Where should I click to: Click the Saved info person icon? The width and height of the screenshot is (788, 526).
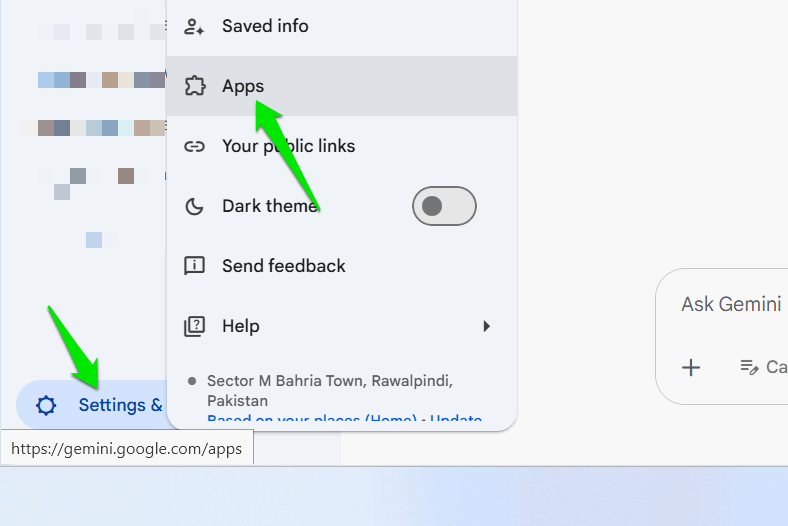click(194, 26)
